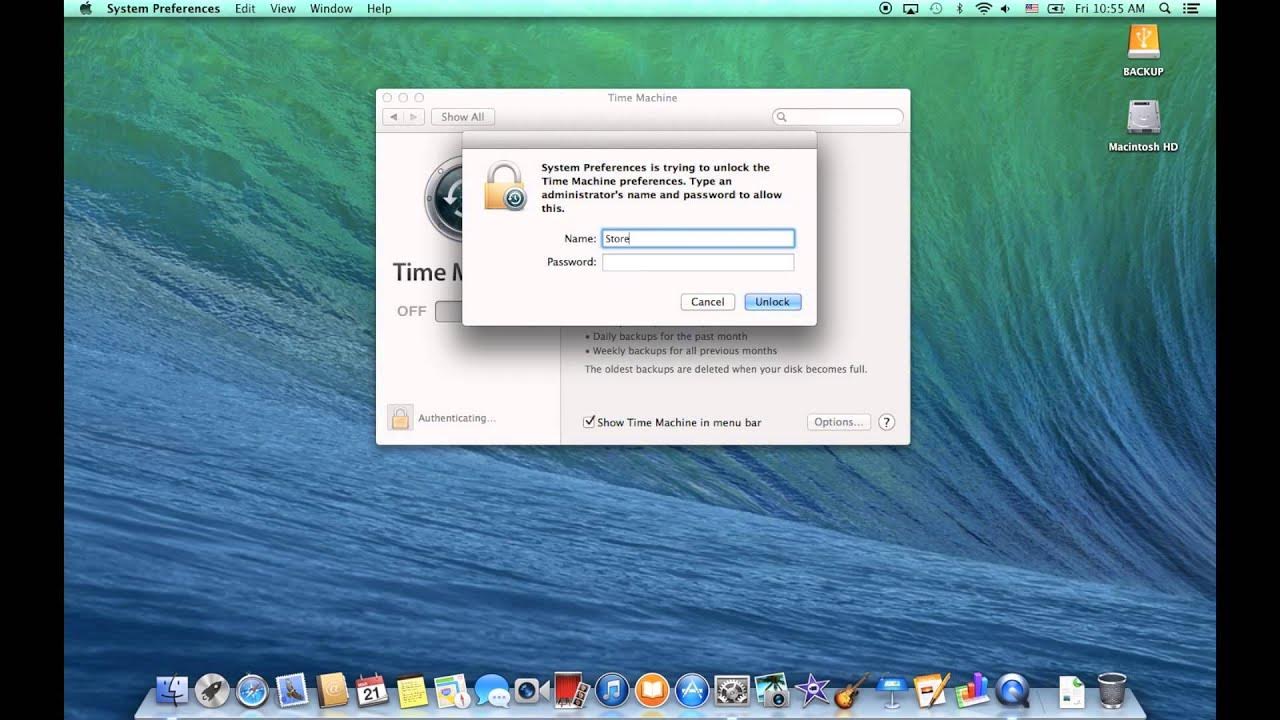Click Show All button

pyautogui.click(x=462, y=117)
